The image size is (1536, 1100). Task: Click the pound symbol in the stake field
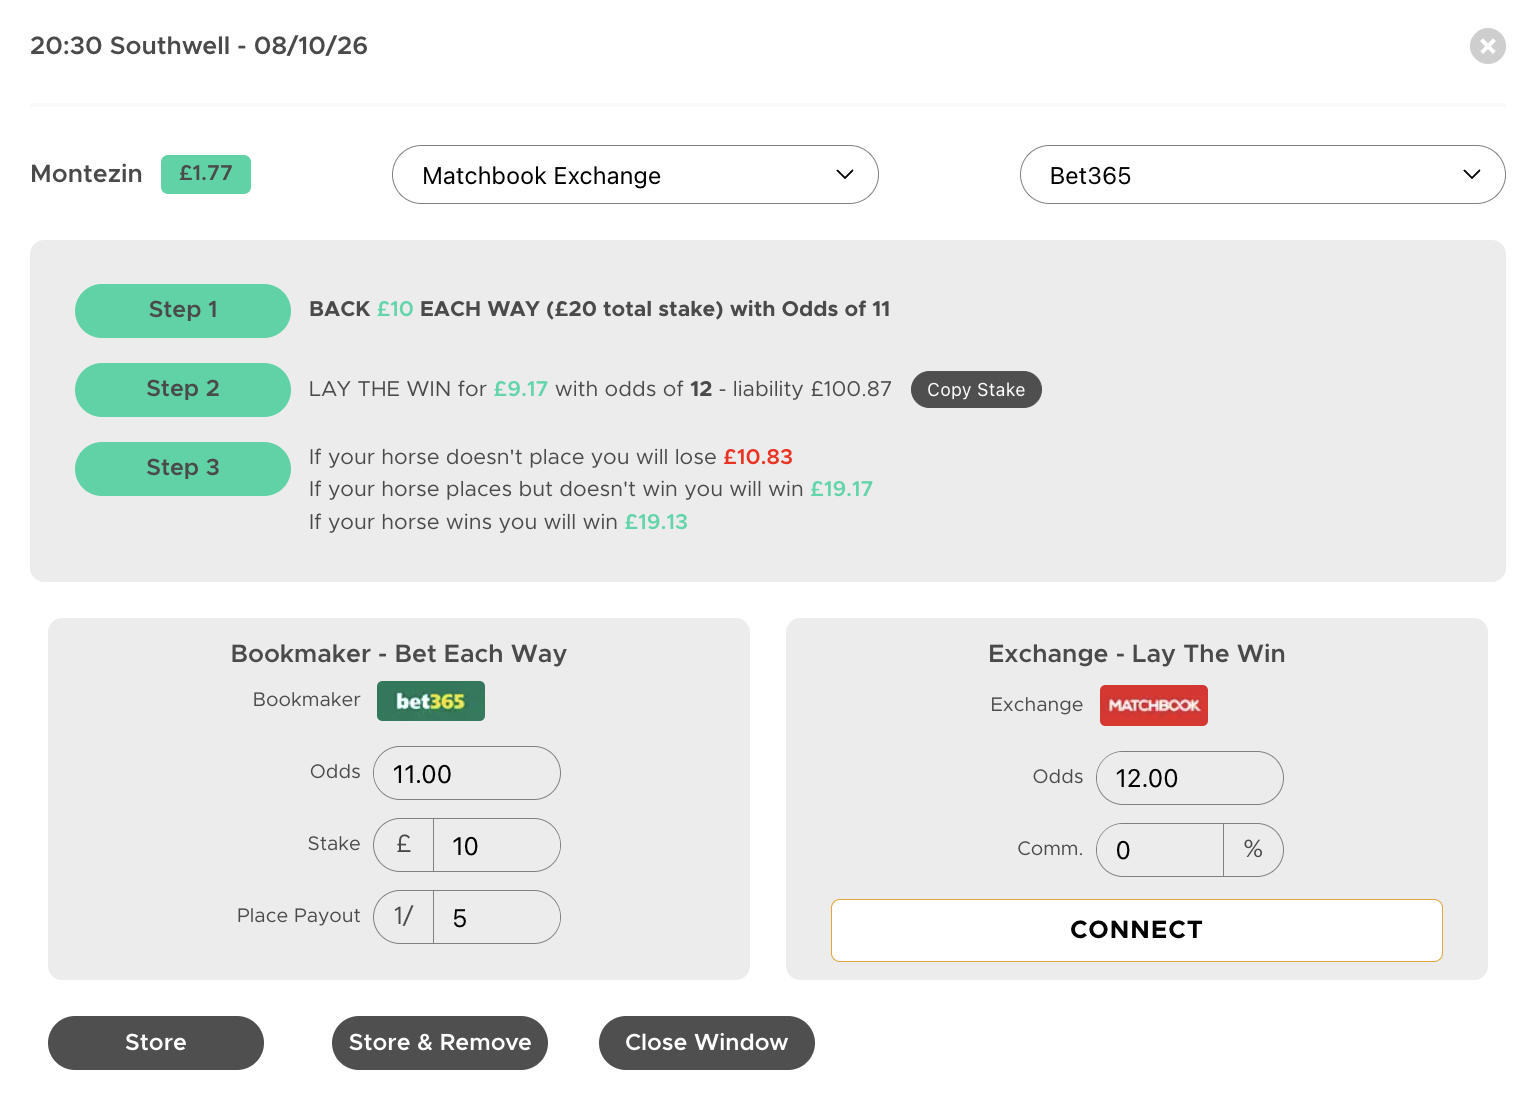[404, 845]
